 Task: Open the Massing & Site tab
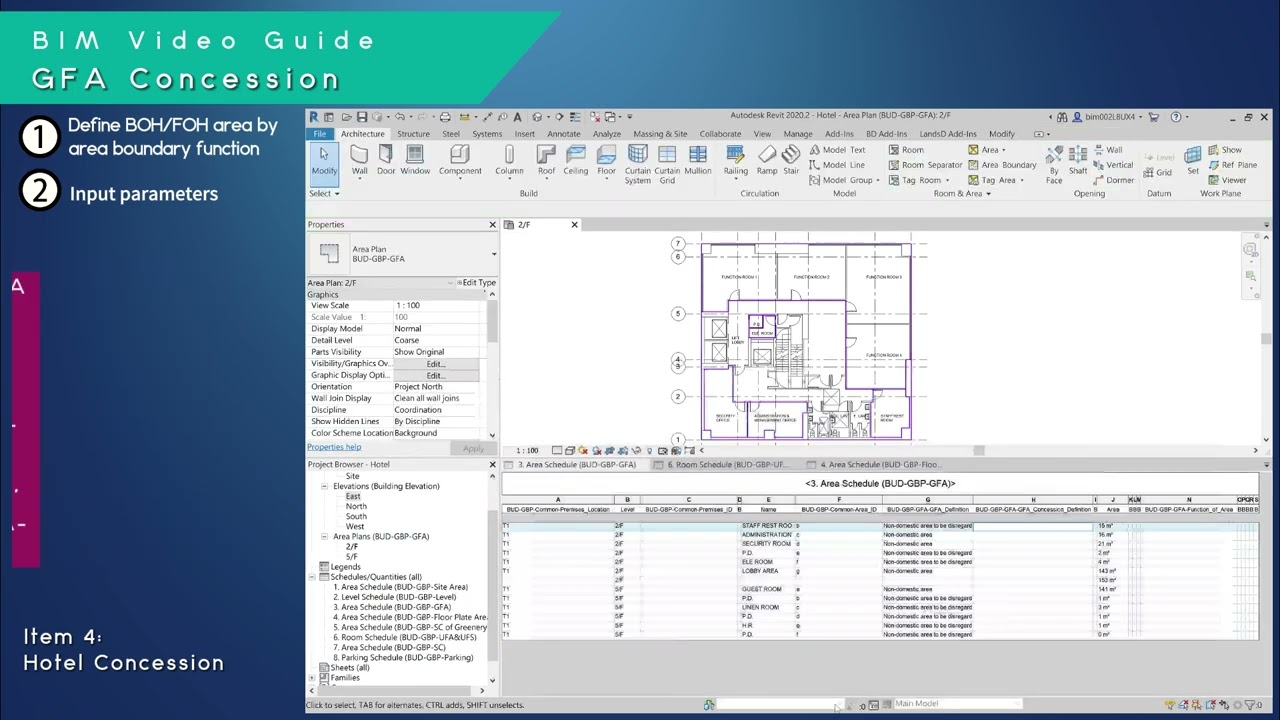click(x=660, y=134)
